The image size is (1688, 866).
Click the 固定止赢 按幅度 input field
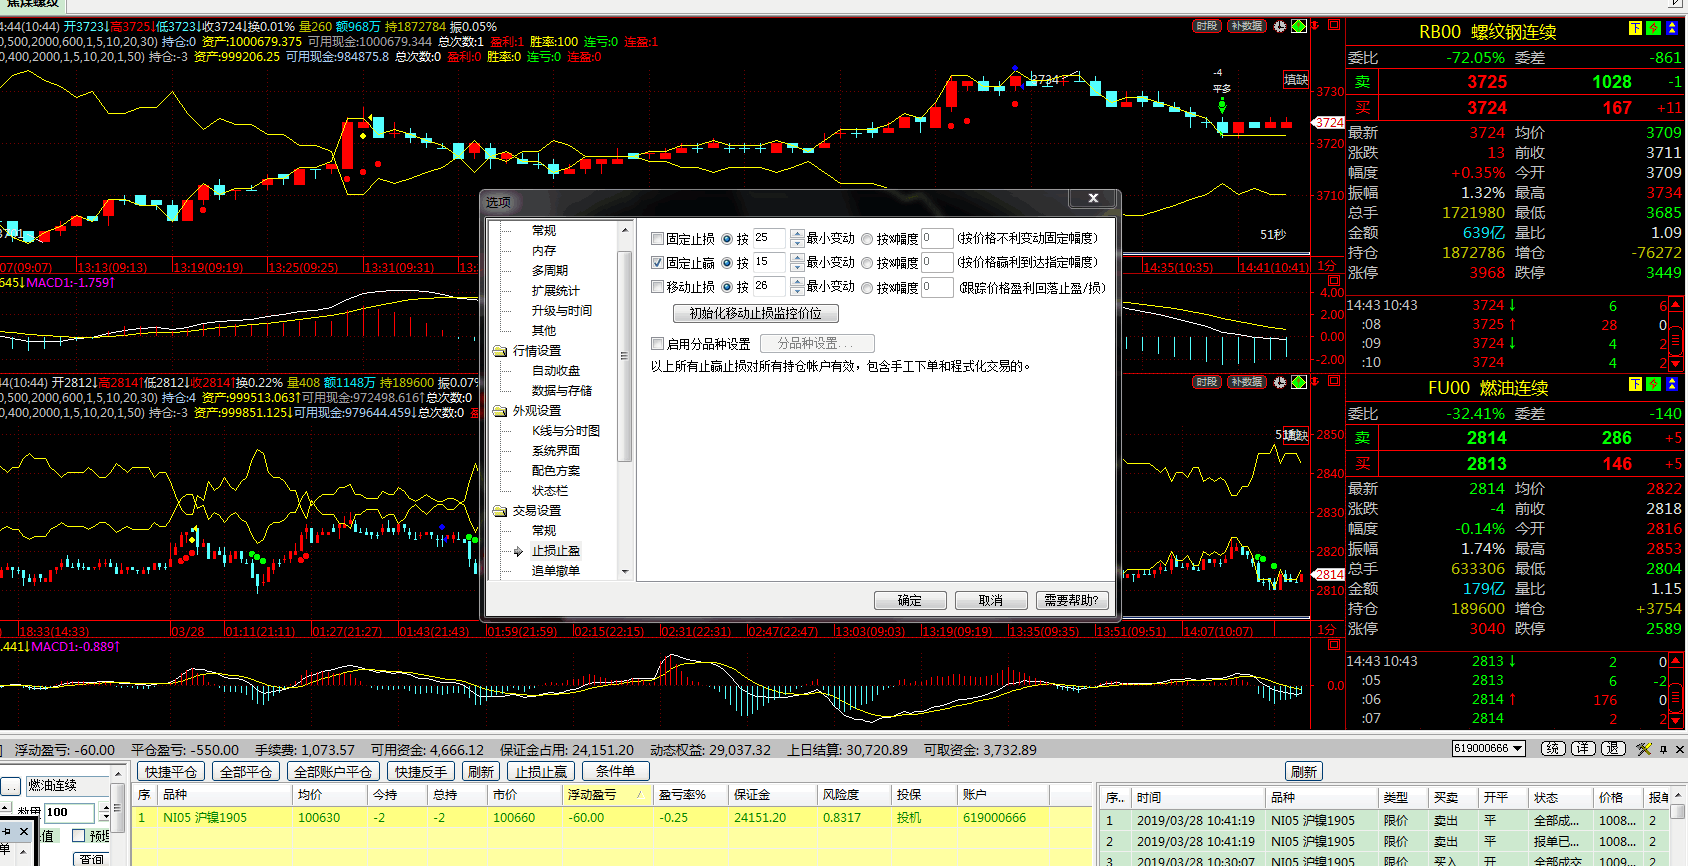click(937, 263)
